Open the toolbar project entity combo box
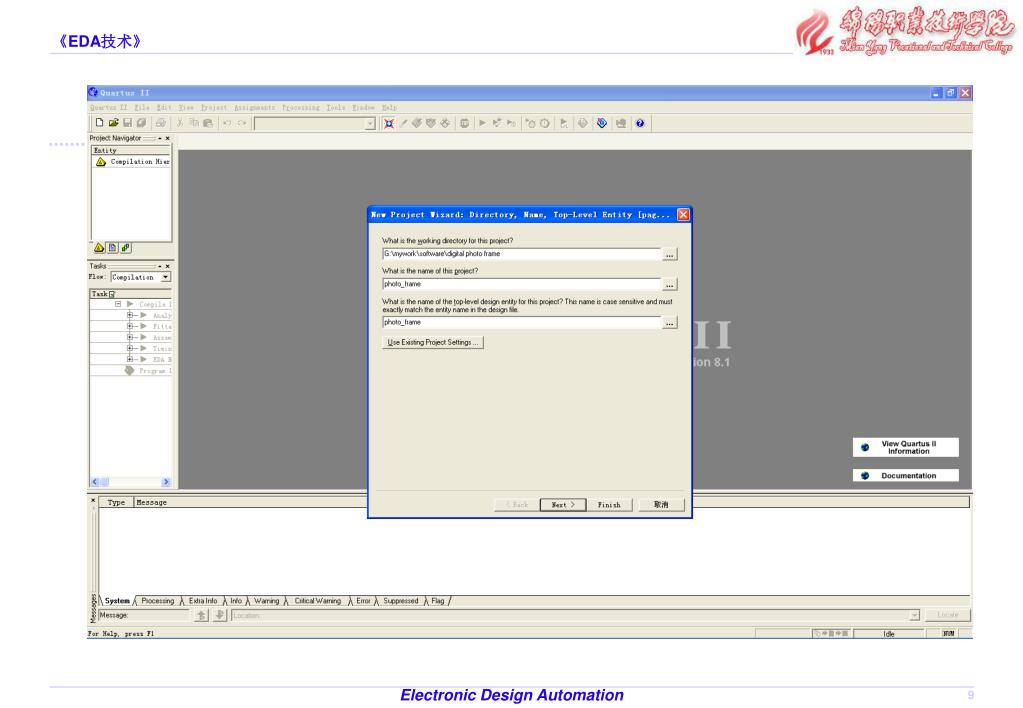 315,123
